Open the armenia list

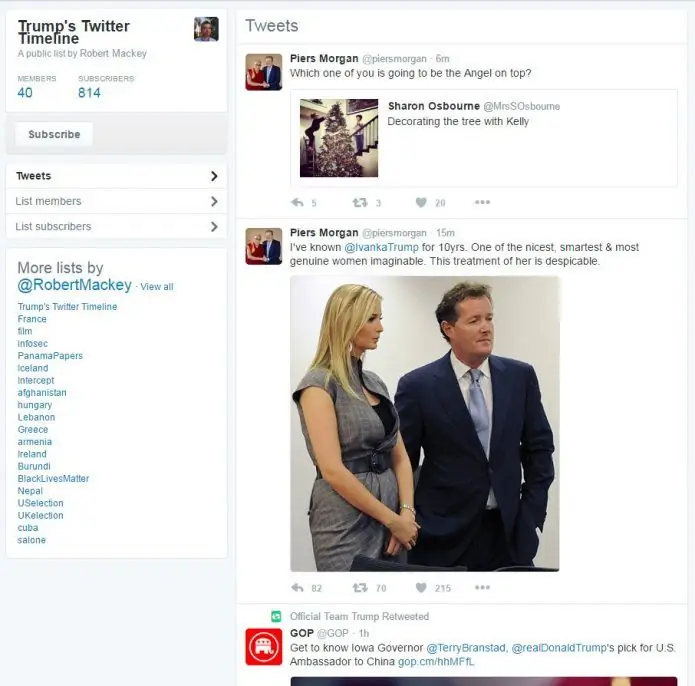(x=35, y=442)
